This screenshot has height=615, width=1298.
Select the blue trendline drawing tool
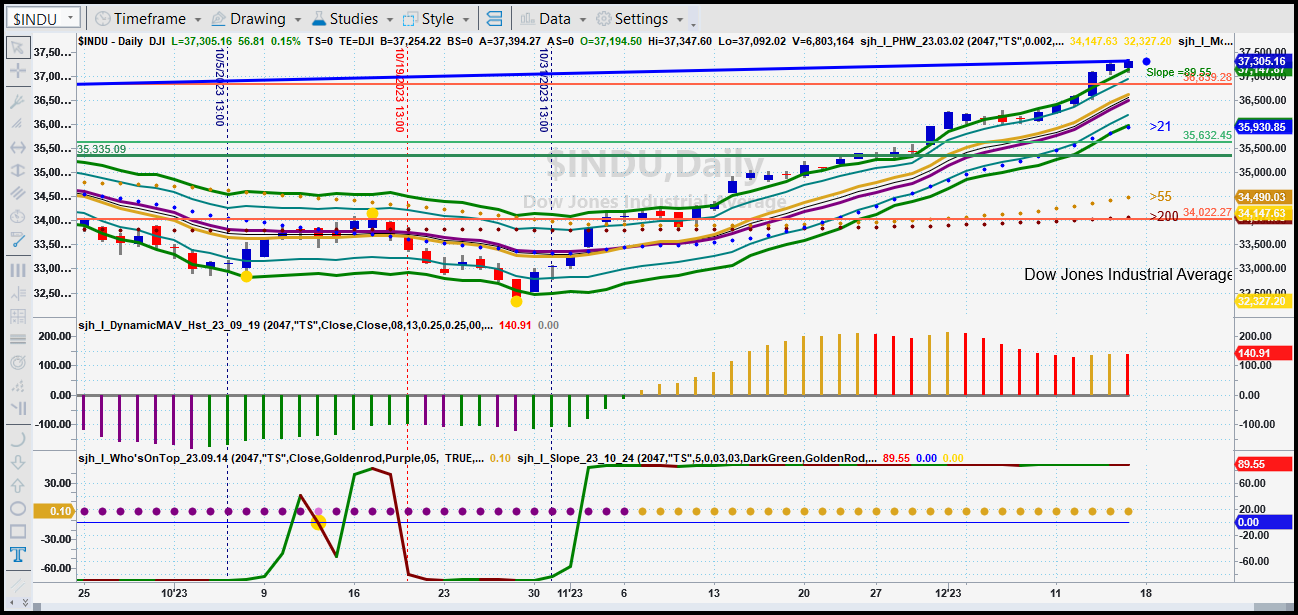17,240
